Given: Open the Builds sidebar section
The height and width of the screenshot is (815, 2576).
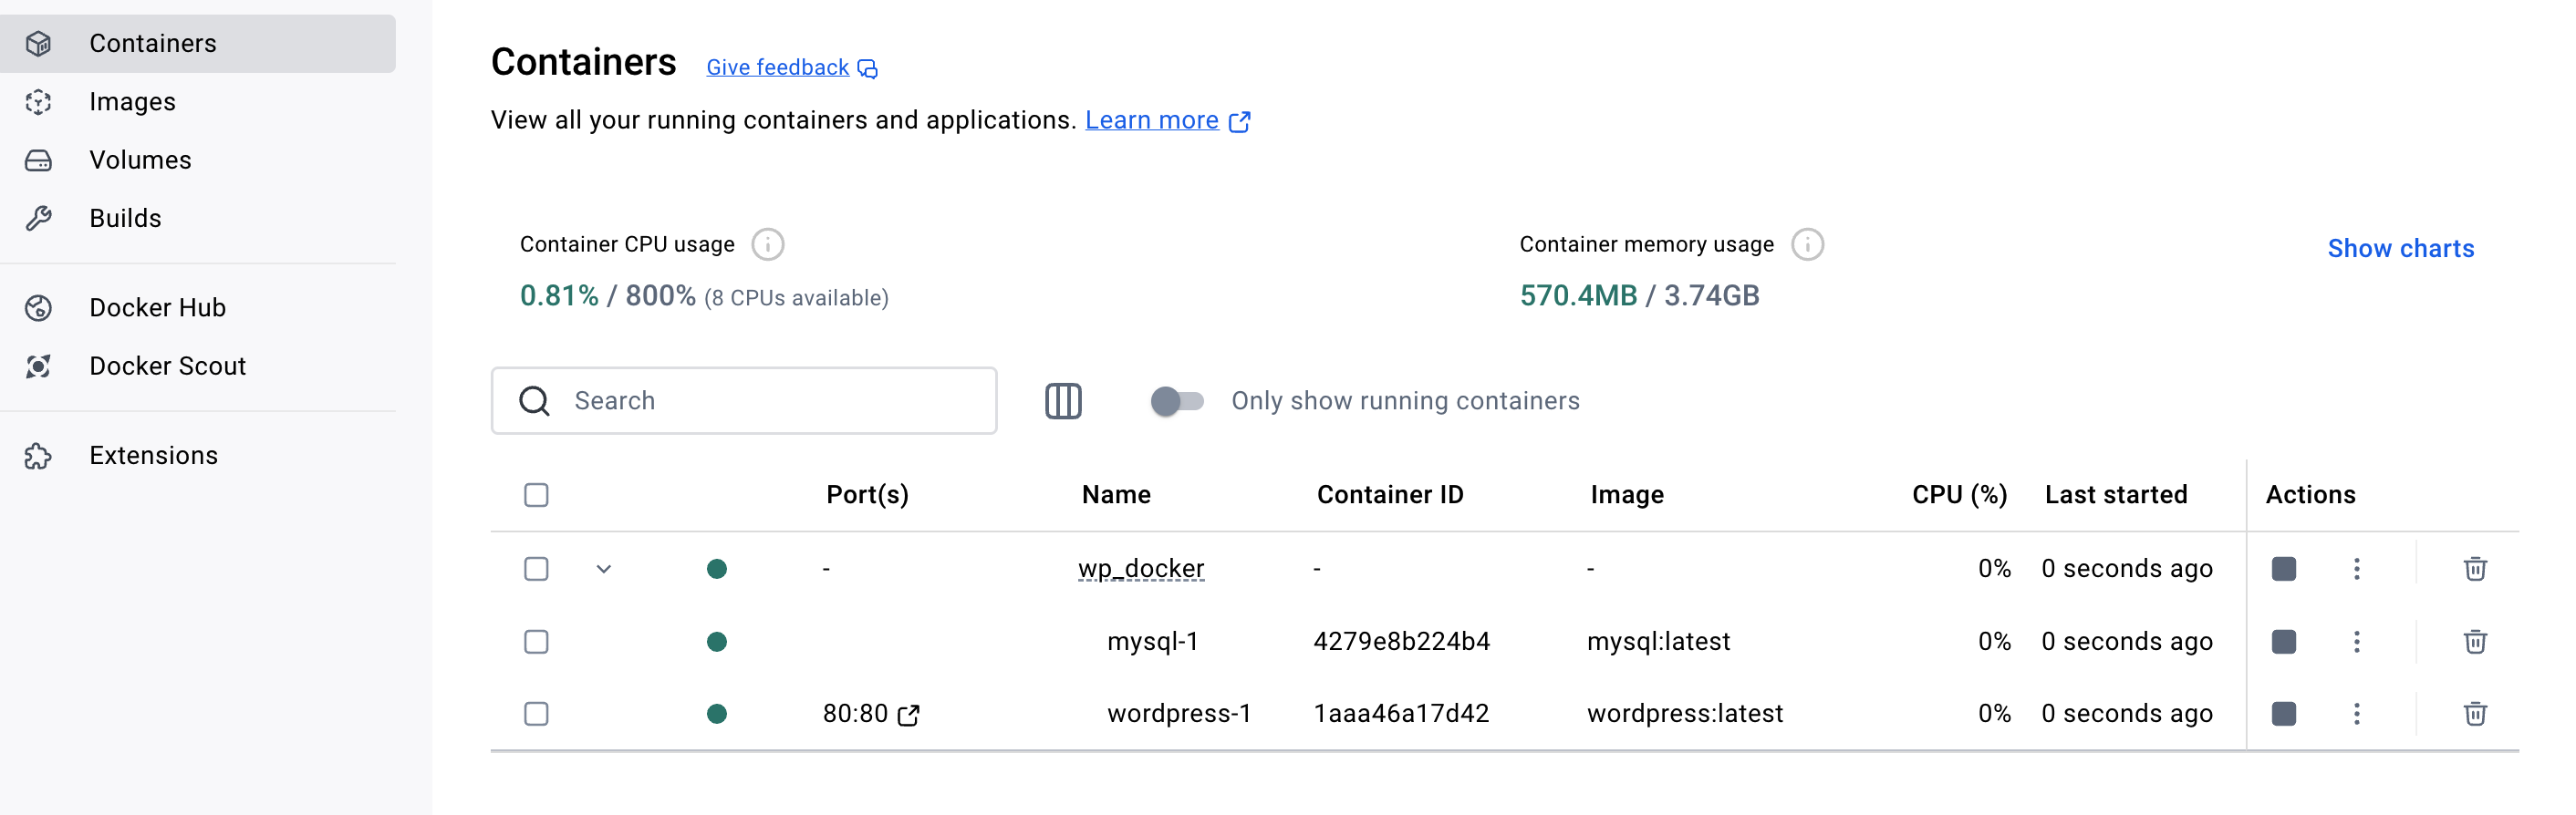Looking at the screenshot, I should click(x=198, y=218).
